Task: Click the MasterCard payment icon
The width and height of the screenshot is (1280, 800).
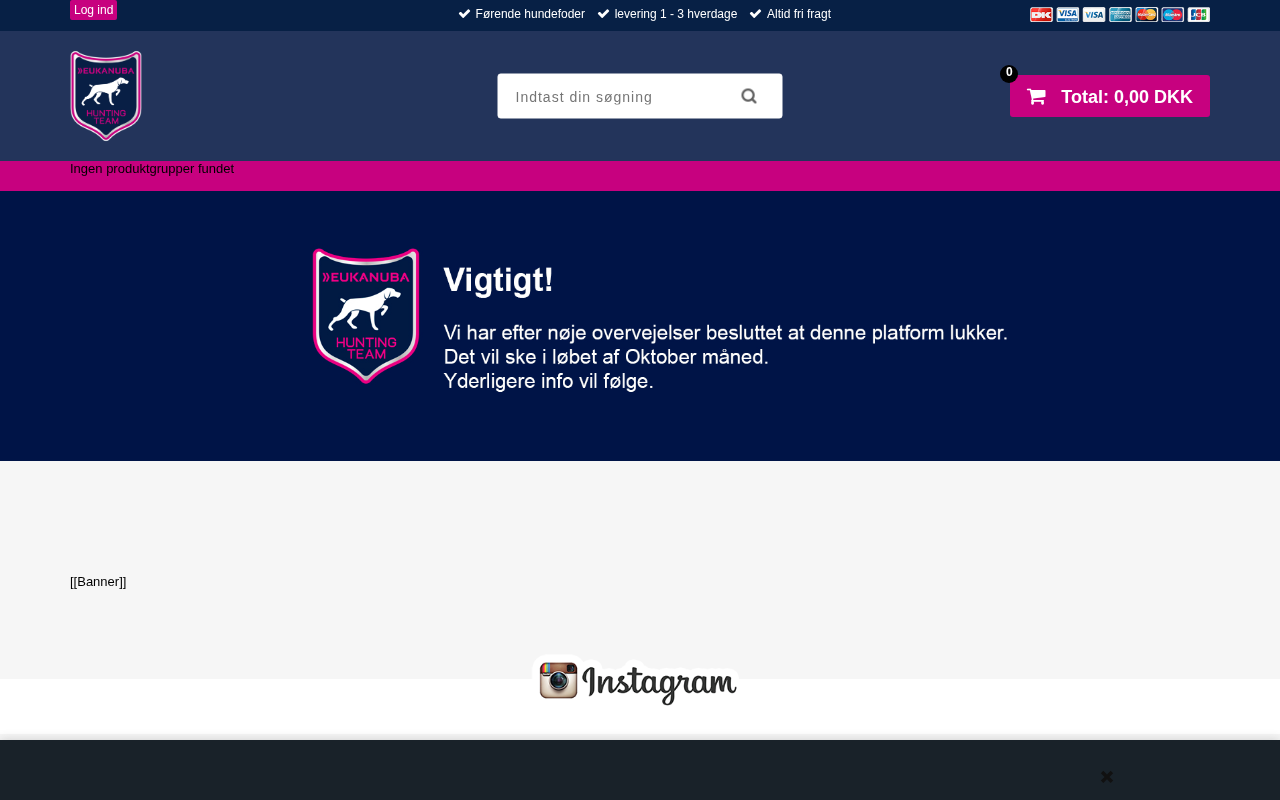Action: coord(1147,14)
